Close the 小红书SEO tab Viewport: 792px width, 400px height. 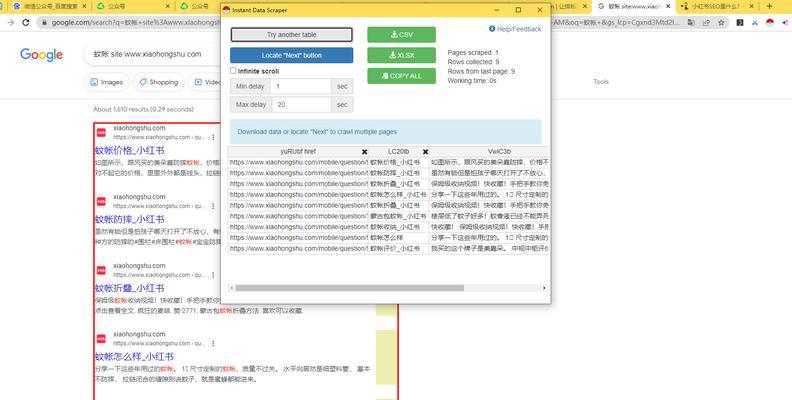tap(752, 6)
